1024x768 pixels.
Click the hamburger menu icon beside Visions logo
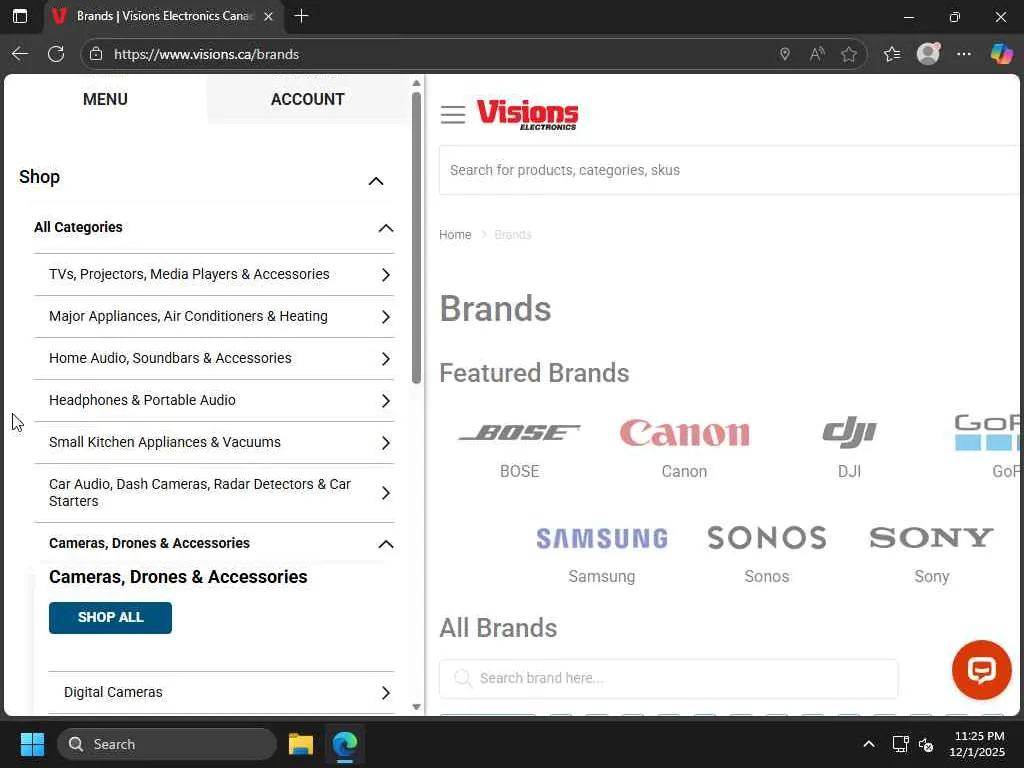tap(453, 115)
